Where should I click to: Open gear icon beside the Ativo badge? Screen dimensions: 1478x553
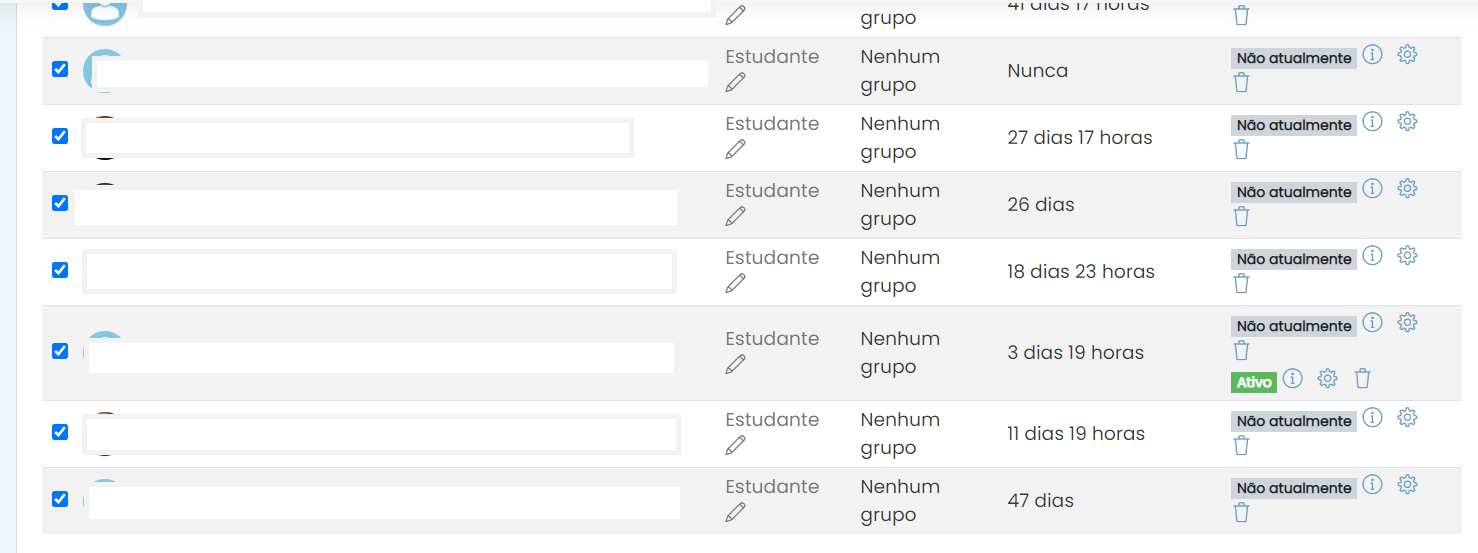pos(1327,378)
